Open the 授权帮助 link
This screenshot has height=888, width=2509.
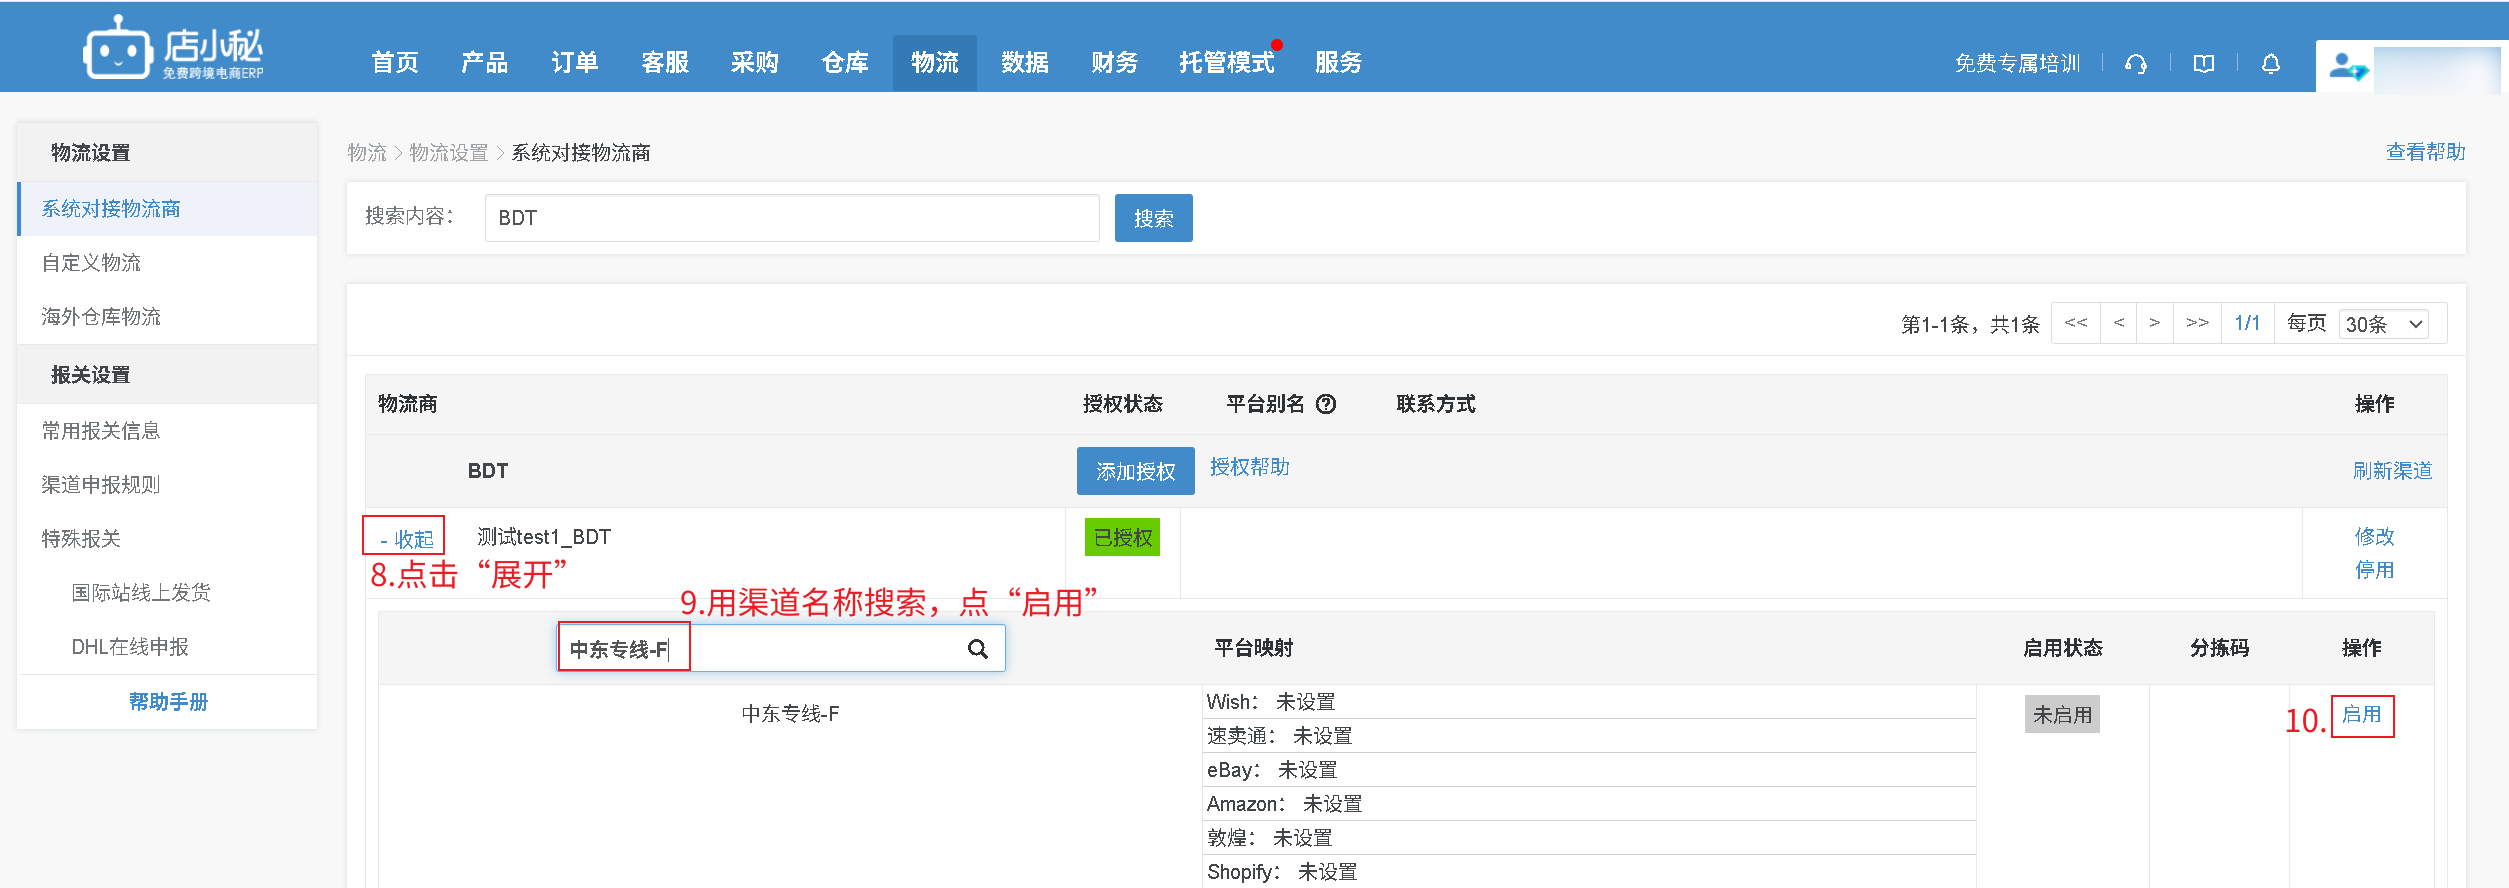tap(1249, 467)
